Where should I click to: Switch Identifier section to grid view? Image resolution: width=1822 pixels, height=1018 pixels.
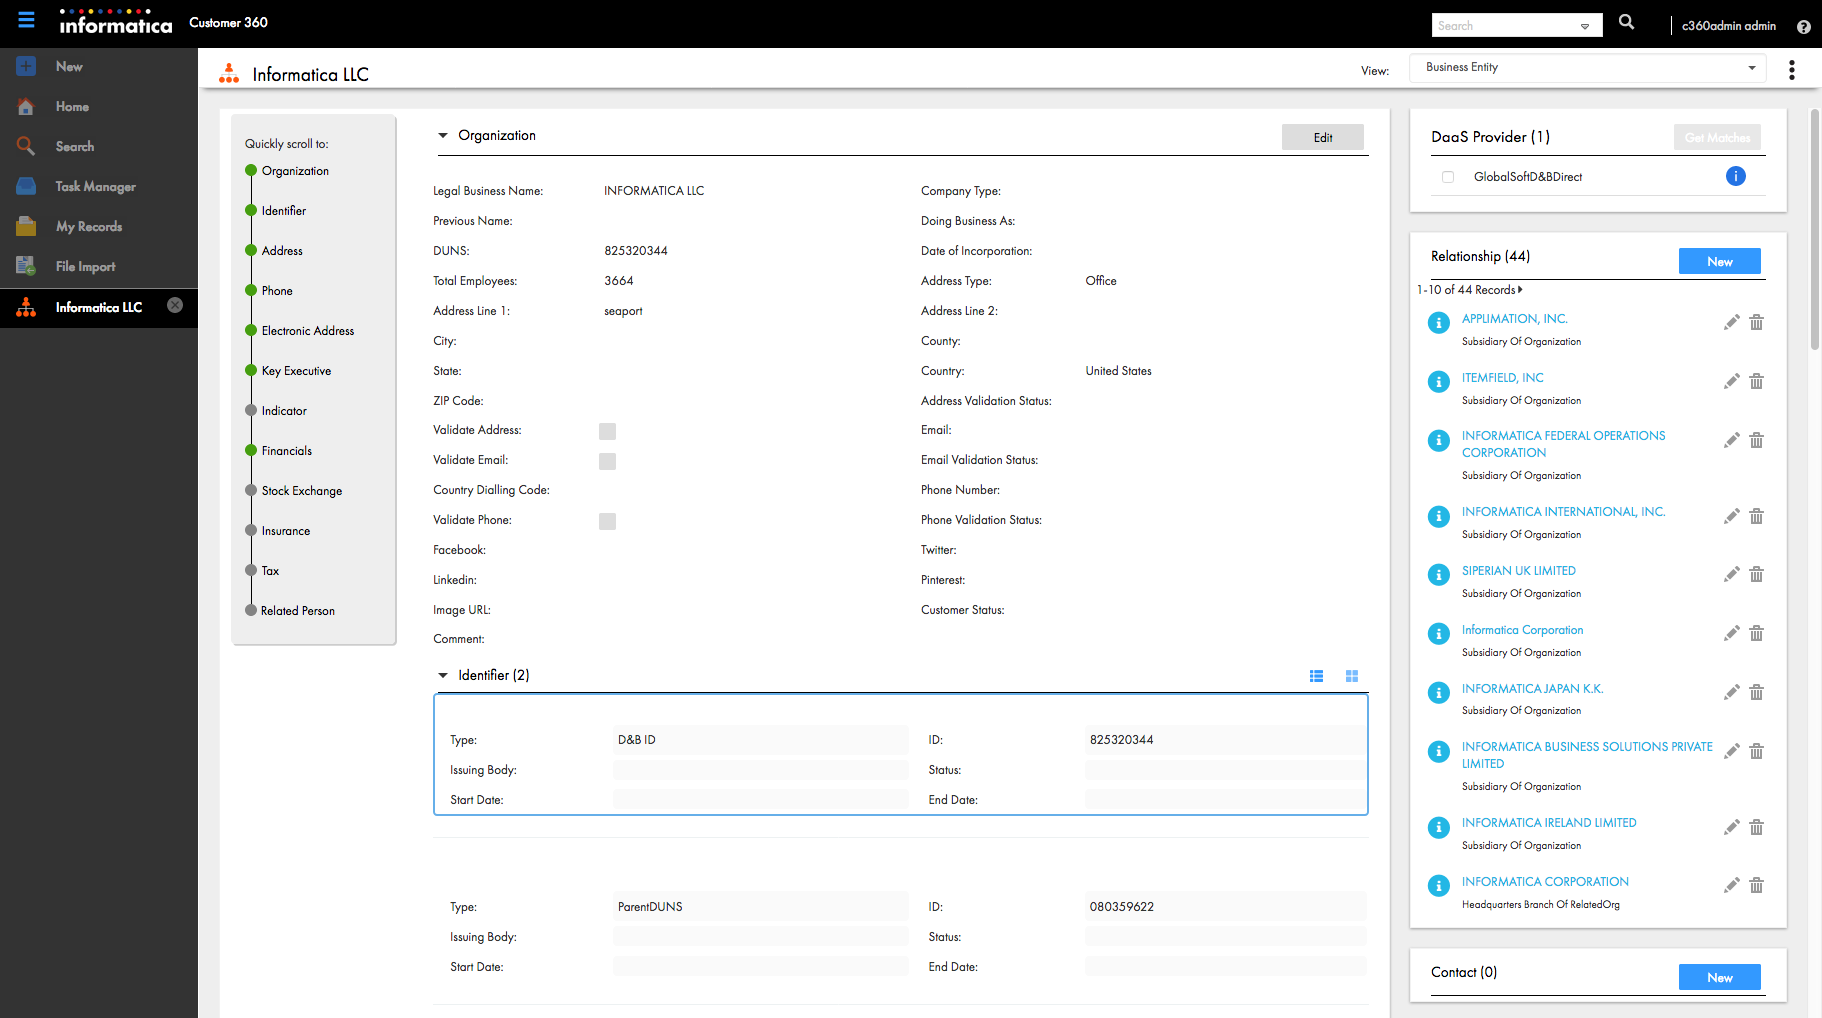point(1352,676)
